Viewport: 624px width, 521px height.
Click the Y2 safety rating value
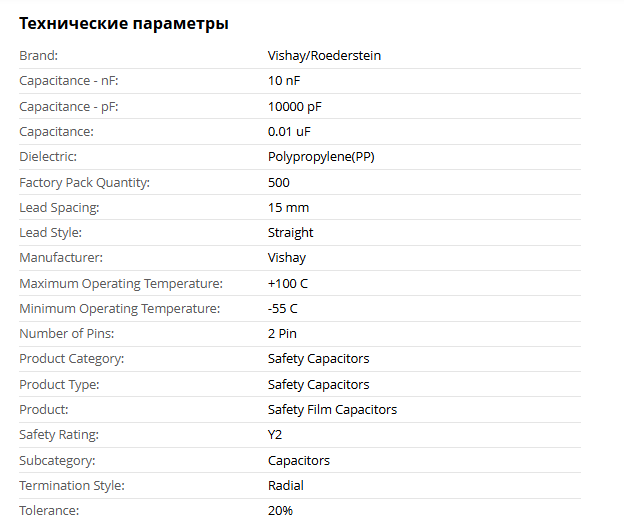click(x=275, y=435)
